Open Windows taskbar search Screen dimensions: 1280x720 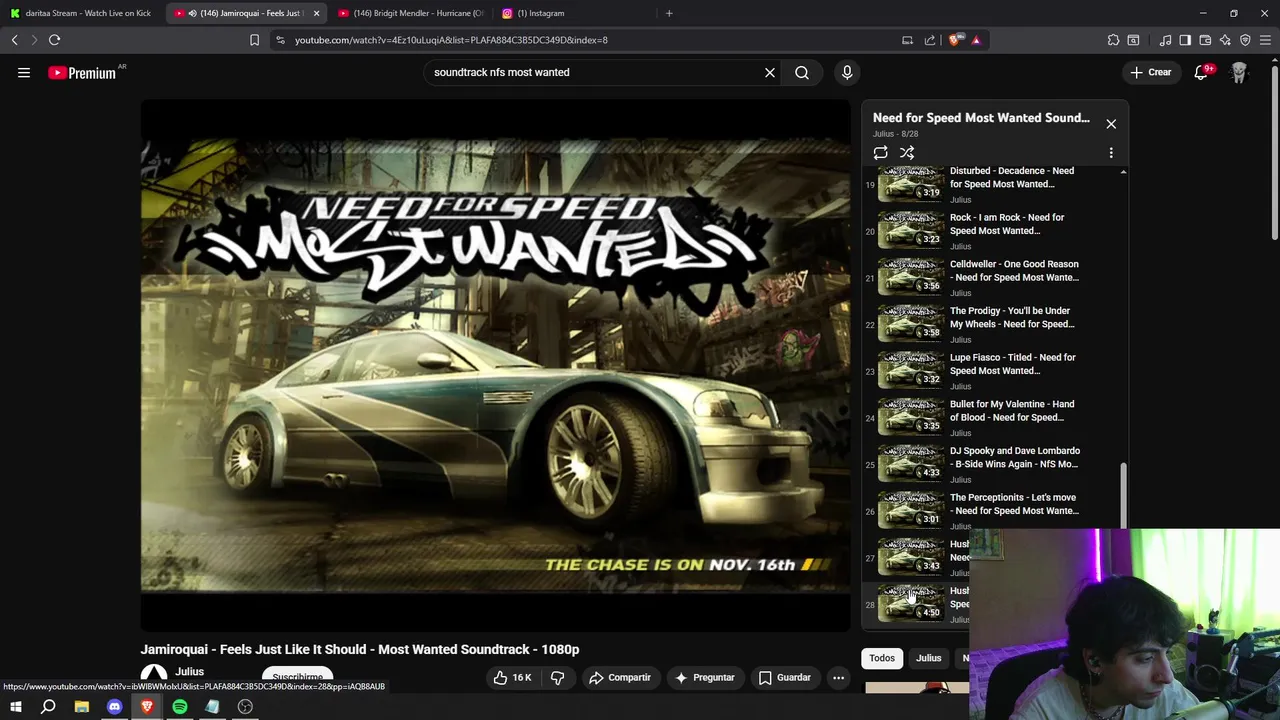coord(48,707)
